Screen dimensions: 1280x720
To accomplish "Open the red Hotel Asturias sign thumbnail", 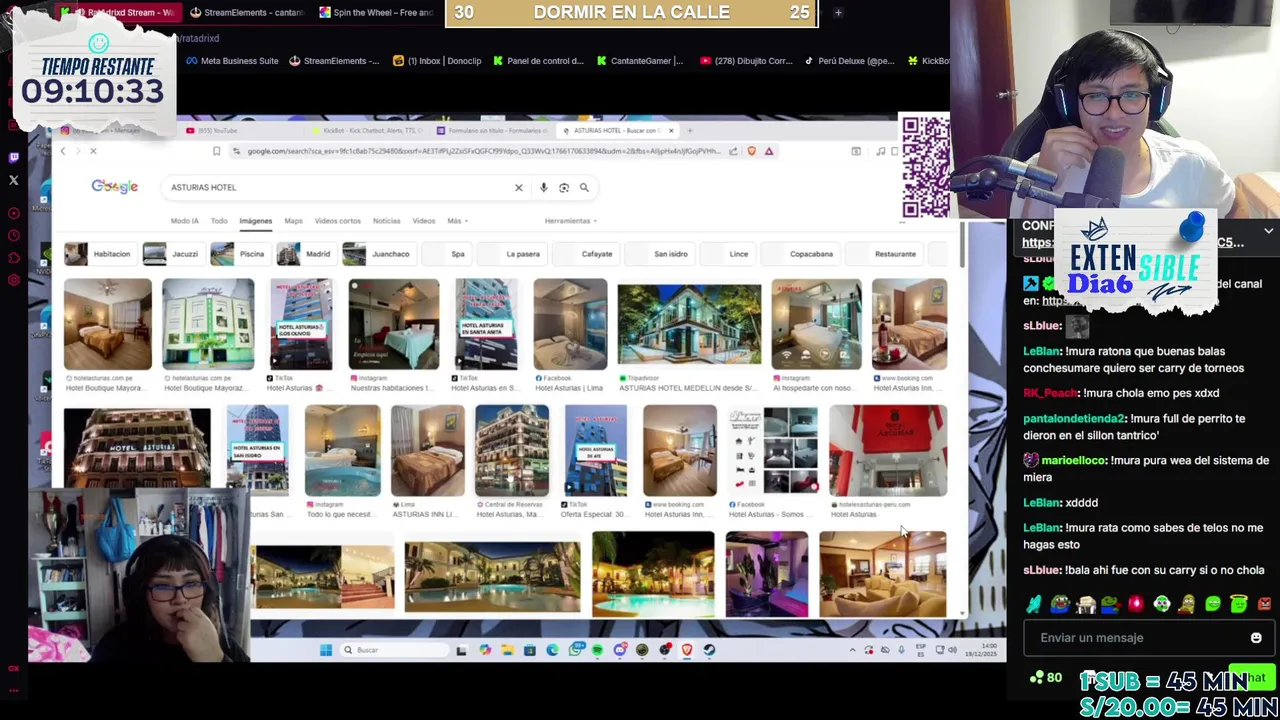I will click(x=888, y=451).
